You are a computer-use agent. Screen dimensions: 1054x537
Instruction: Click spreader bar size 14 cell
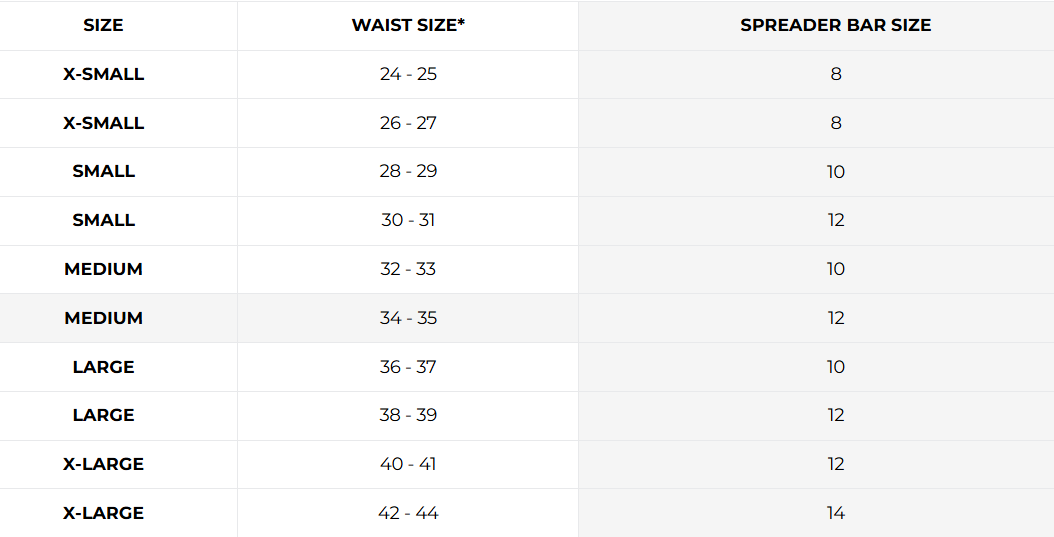coord(835,513)
